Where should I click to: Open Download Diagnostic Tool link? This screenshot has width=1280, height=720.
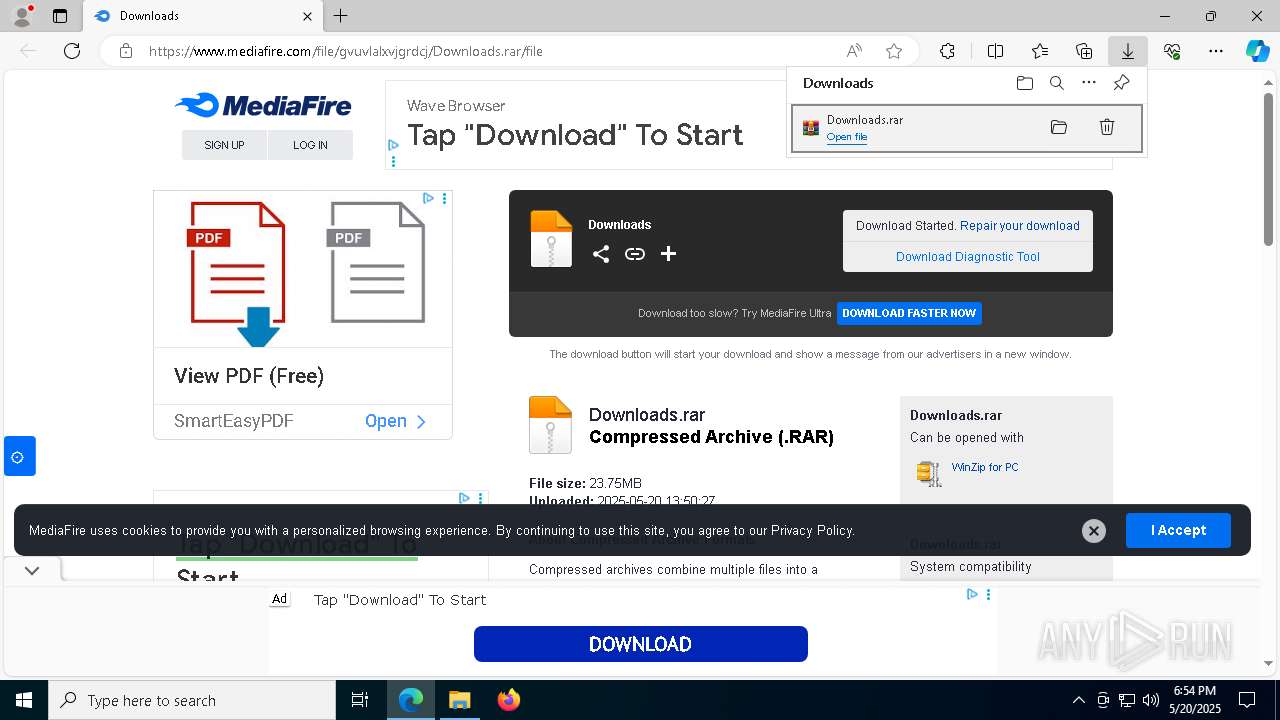tap(968, 257)
